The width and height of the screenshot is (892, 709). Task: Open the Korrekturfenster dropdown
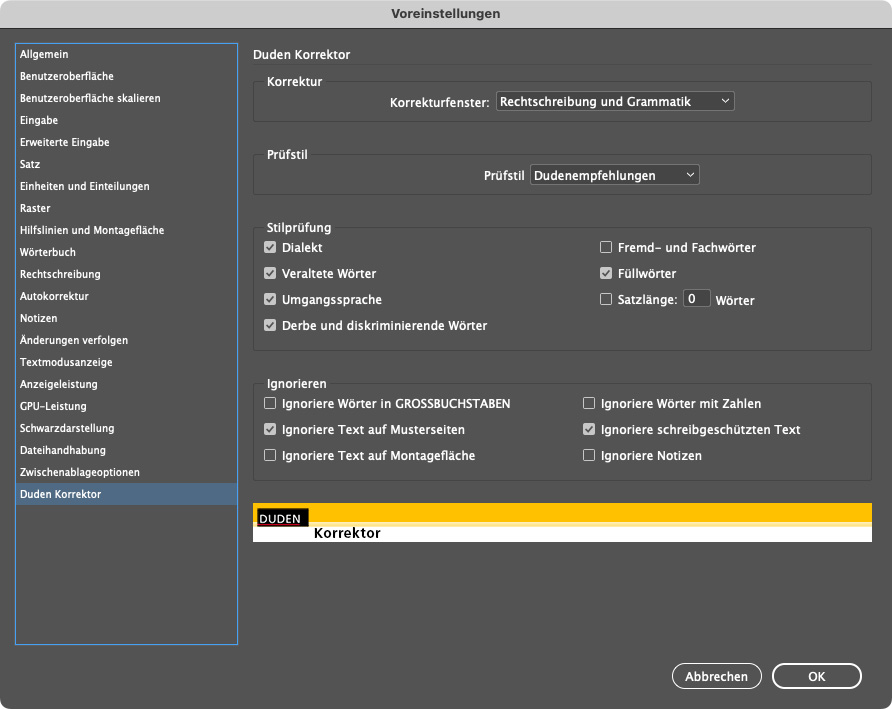tap(615, 101)
